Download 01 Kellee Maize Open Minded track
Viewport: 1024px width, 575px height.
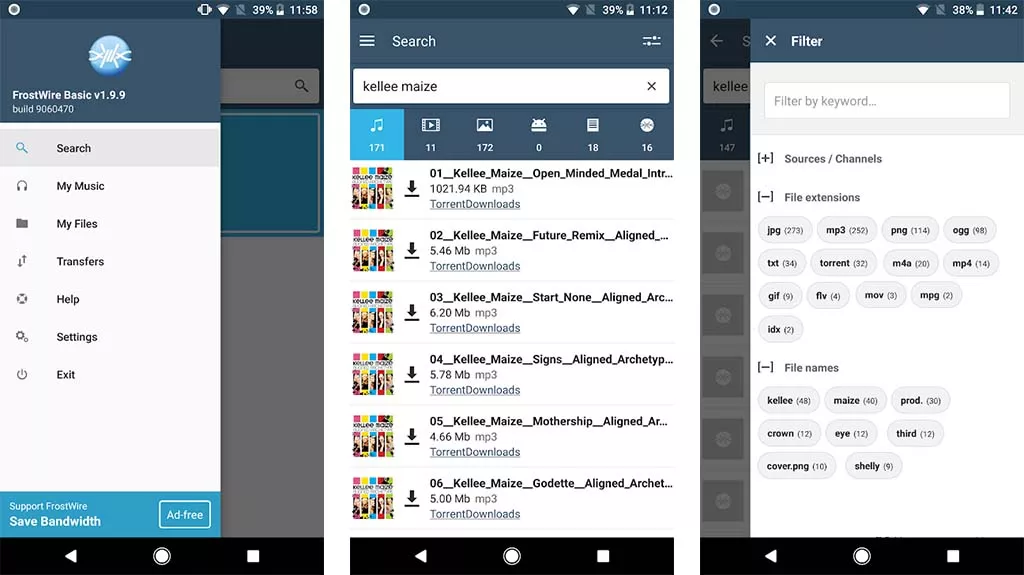pyautogui.click(x=411, y=189)
